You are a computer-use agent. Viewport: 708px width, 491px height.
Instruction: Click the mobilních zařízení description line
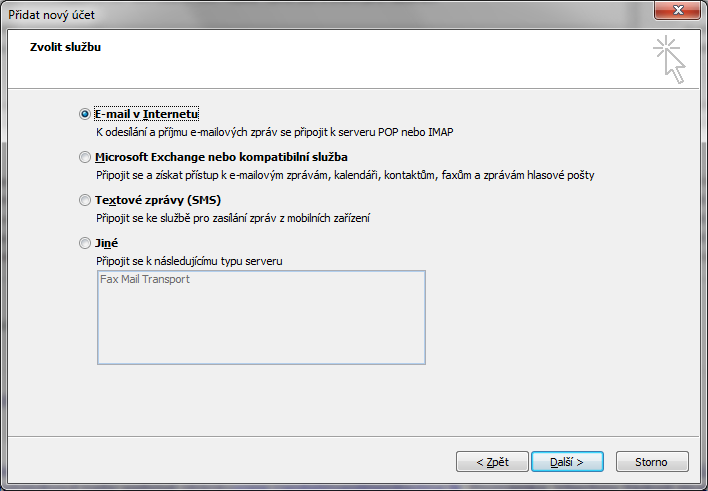click(233, 218)
